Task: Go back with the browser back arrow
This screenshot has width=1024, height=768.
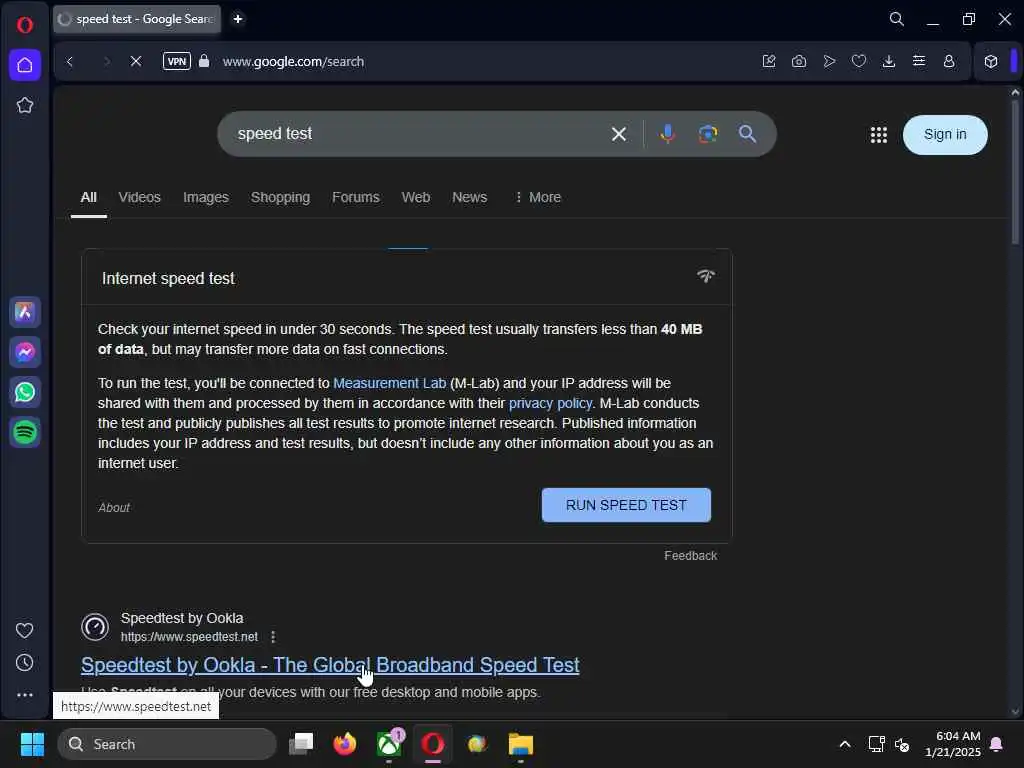Action: (x=70, y=61)
